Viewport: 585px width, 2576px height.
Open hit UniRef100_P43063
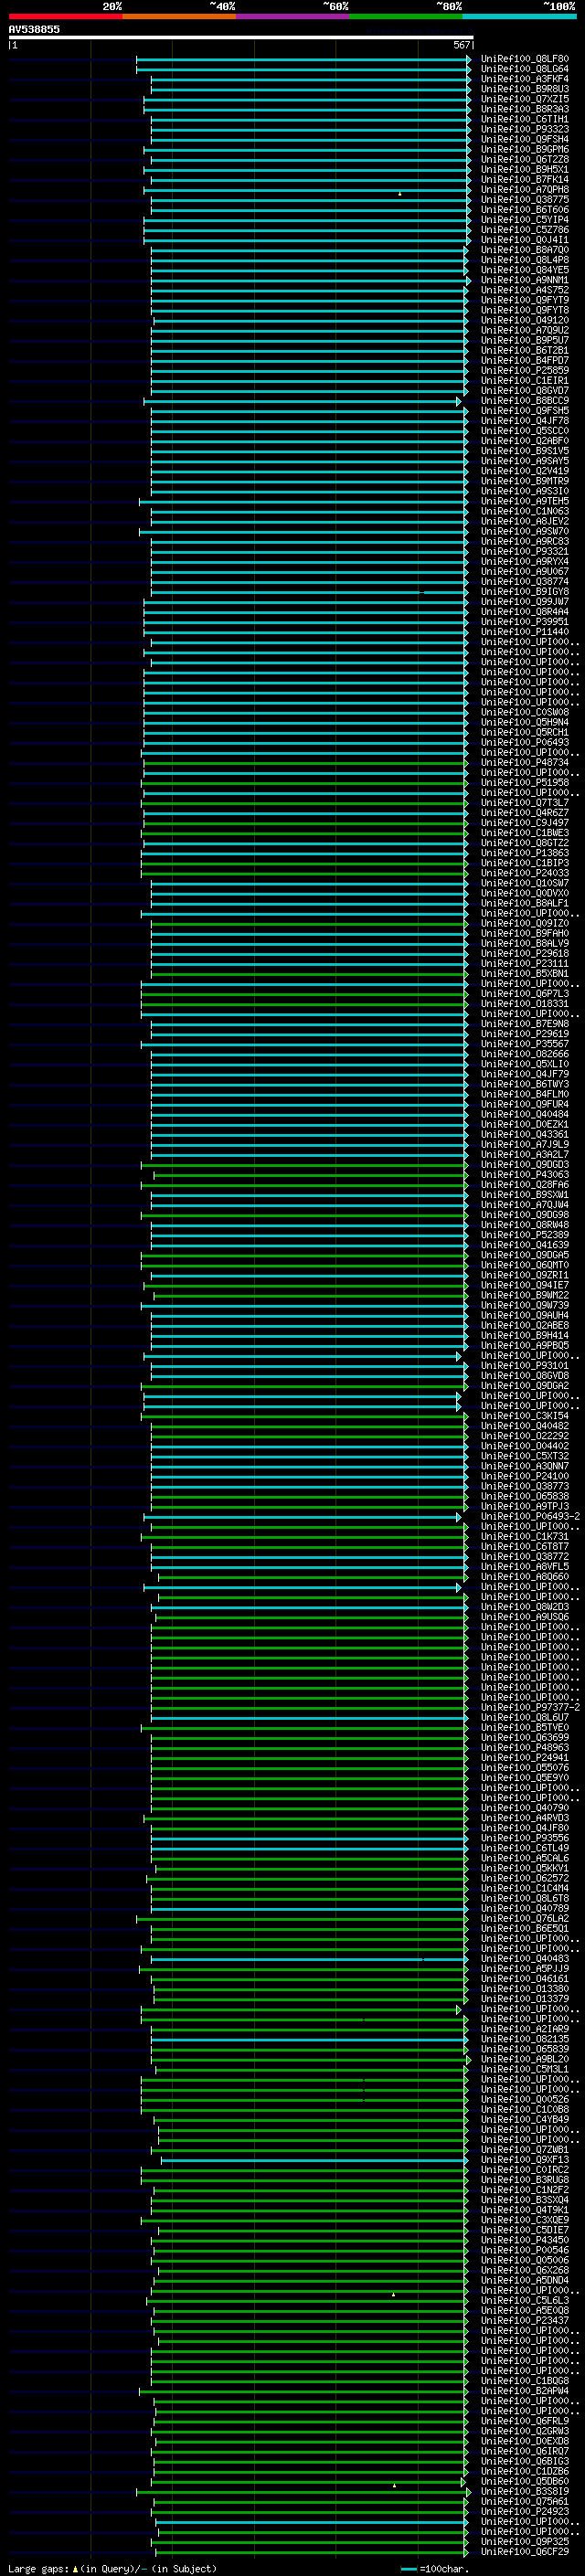coord(525,1175)
